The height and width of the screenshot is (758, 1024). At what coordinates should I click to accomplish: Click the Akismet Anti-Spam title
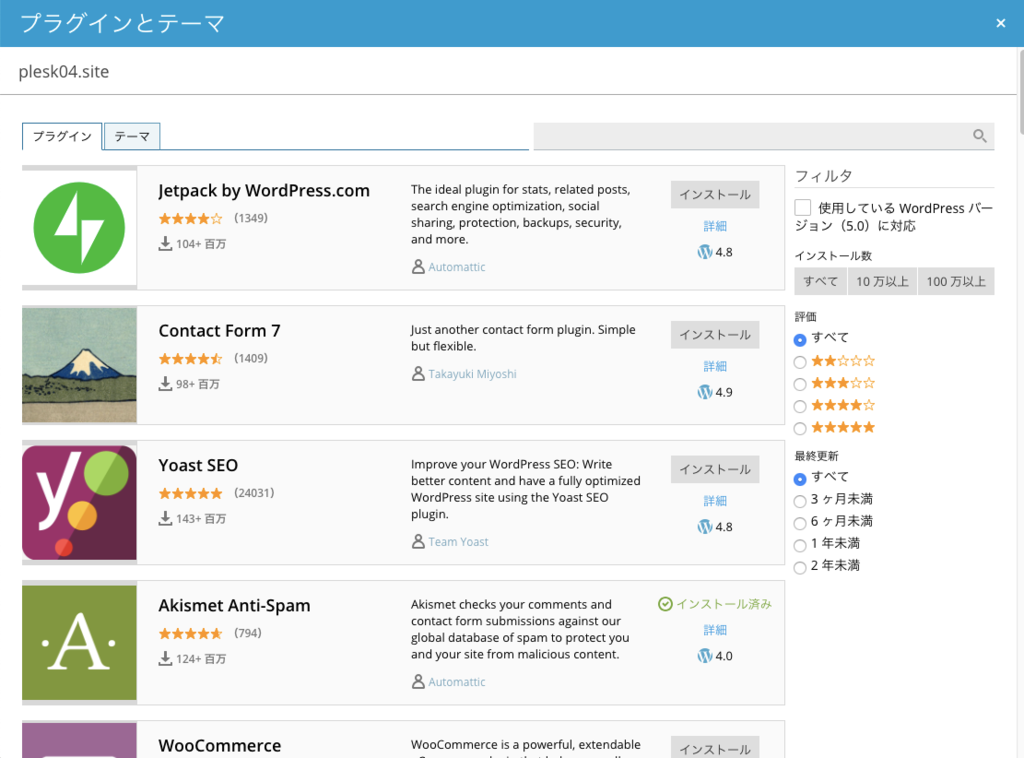[x=234, y=606]
